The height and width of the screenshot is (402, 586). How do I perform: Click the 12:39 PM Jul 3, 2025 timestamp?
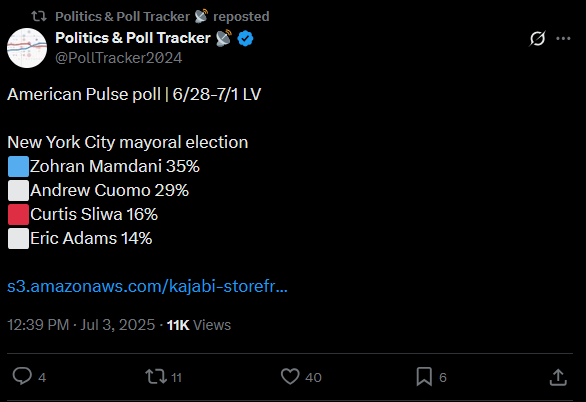(81, 325)
